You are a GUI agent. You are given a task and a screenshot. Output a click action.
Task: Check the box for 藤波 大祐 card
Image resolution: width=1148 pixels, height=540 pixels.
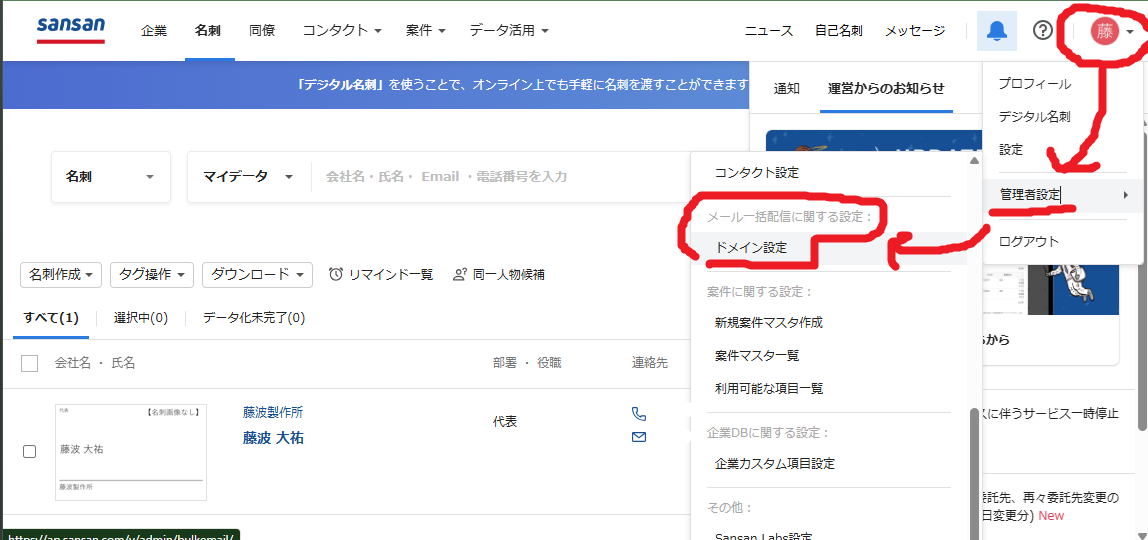tap(30, 451)
